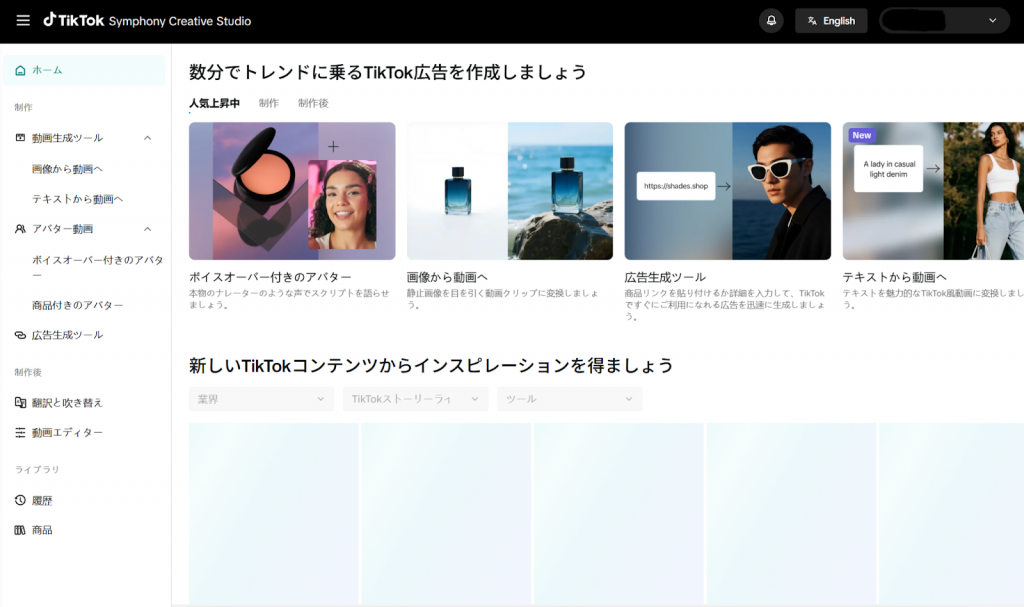Open the notifications bell

tap(771, 21)
